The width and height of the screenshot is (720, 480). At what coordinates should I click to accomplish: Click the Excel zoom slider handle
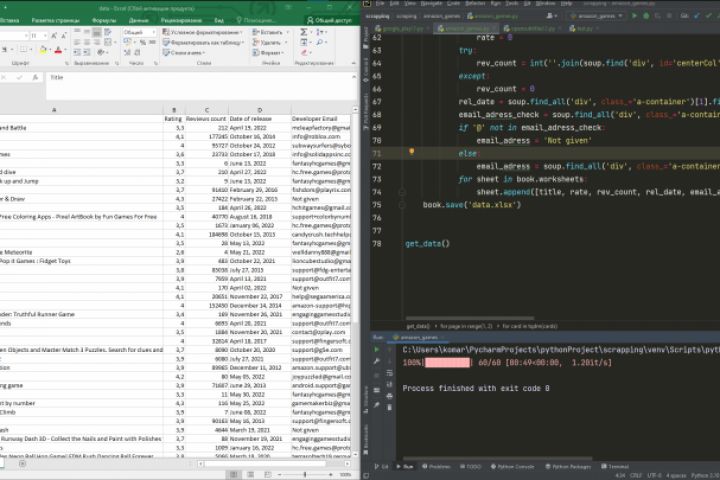click(x=305, y=474)
